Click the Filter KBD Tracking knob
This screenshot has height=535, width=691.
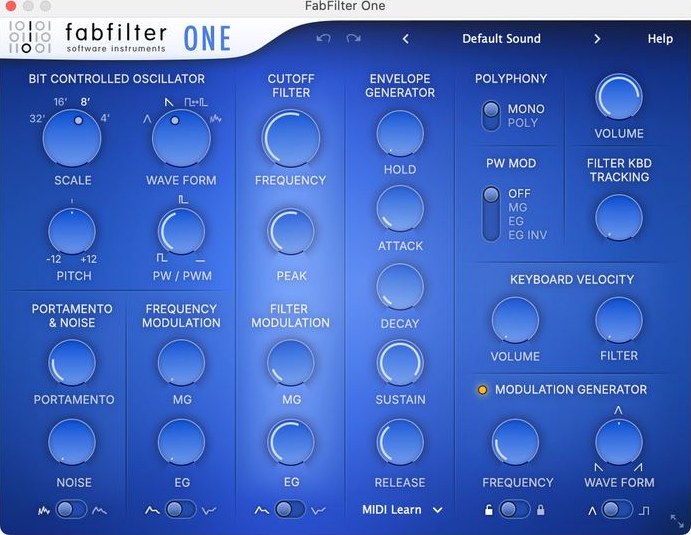(x=619, y=217)
